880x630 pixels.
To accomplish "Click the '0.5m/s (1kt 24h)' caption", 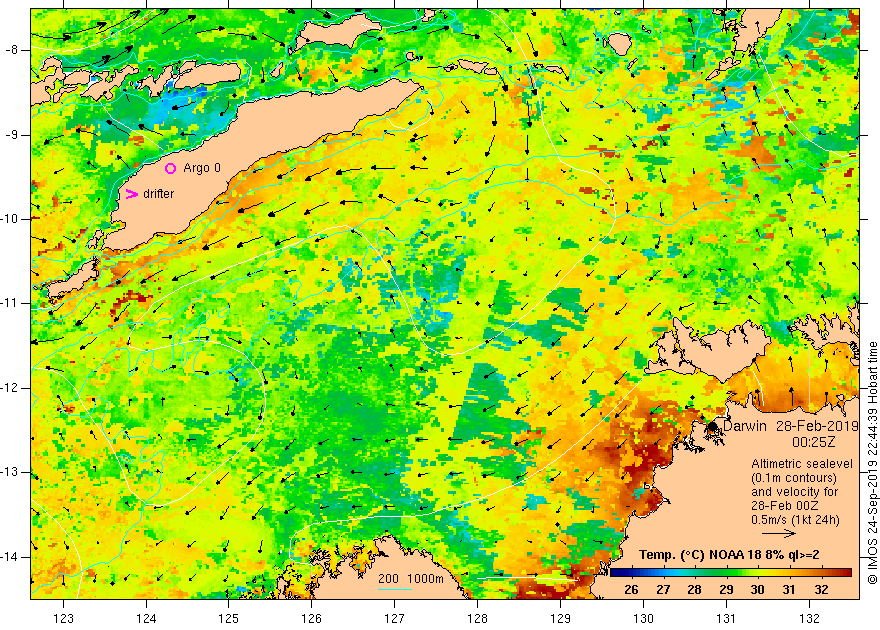I will point(795,520).
